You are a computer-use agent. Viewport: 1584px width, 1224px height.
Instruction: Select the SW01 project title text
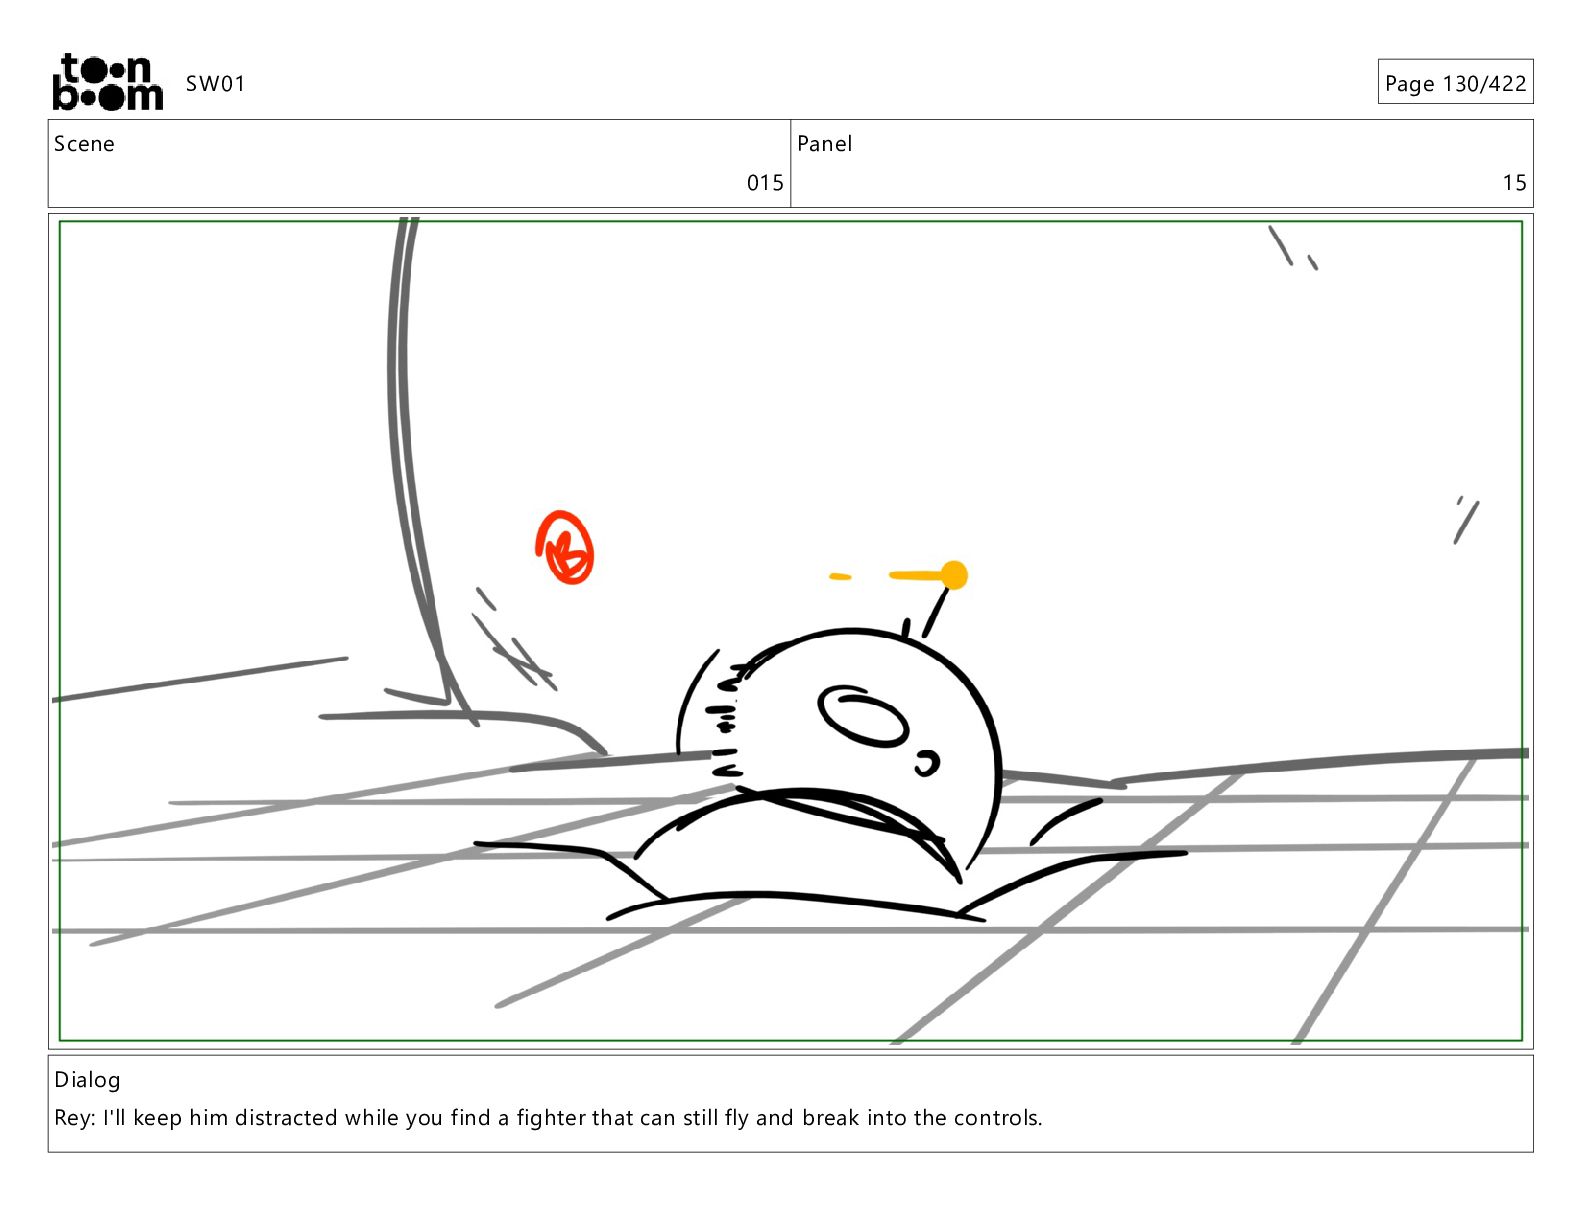tap(215, 84)
